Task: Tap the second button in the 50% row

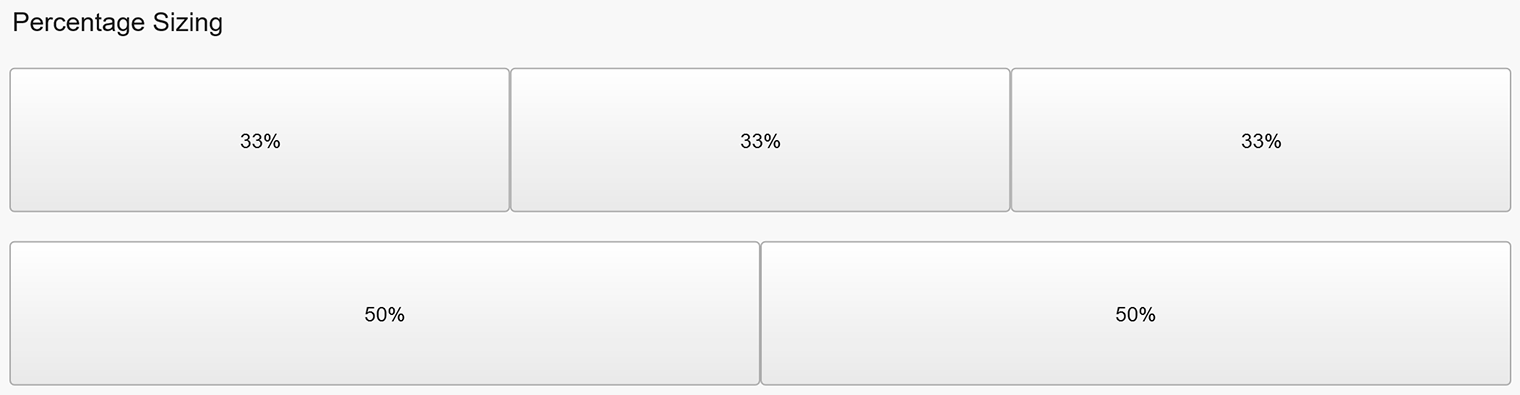Action: (x=1136, y=313)
